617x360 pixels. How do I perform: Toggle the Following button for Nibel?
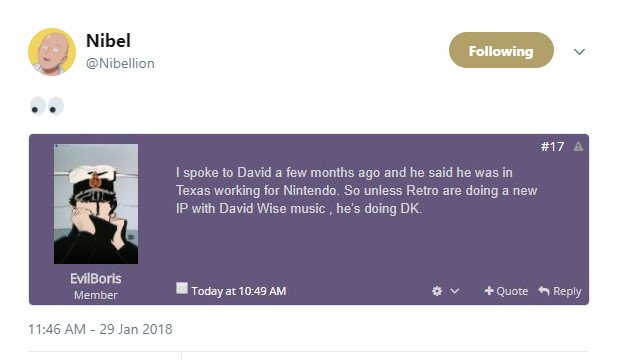(x=501, y=50)
